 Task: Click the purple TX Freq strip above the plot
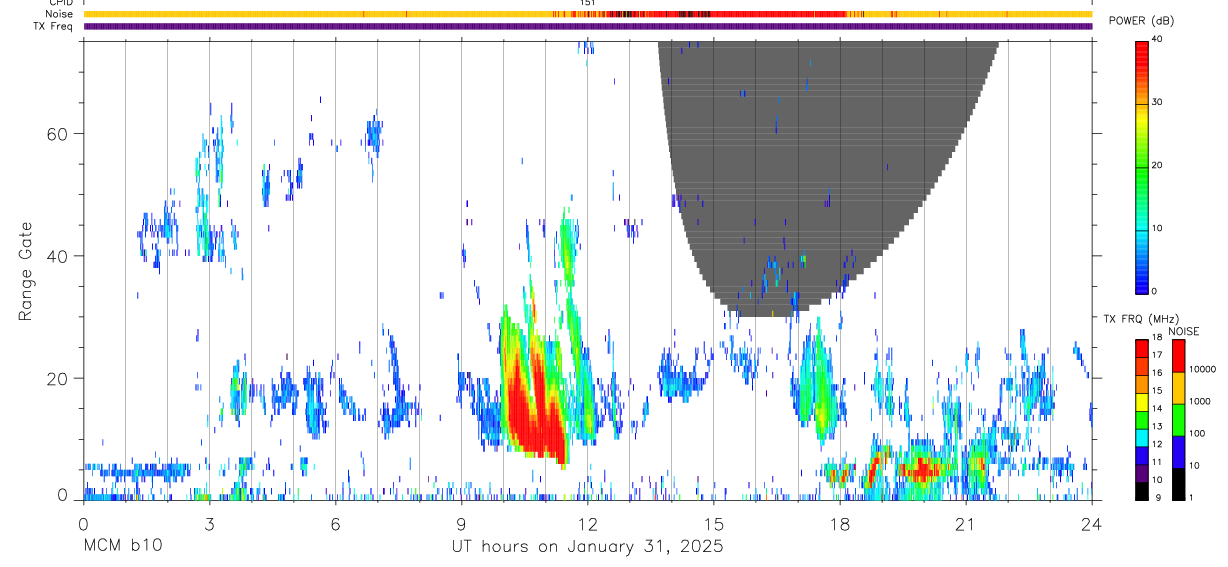[588, 26]
